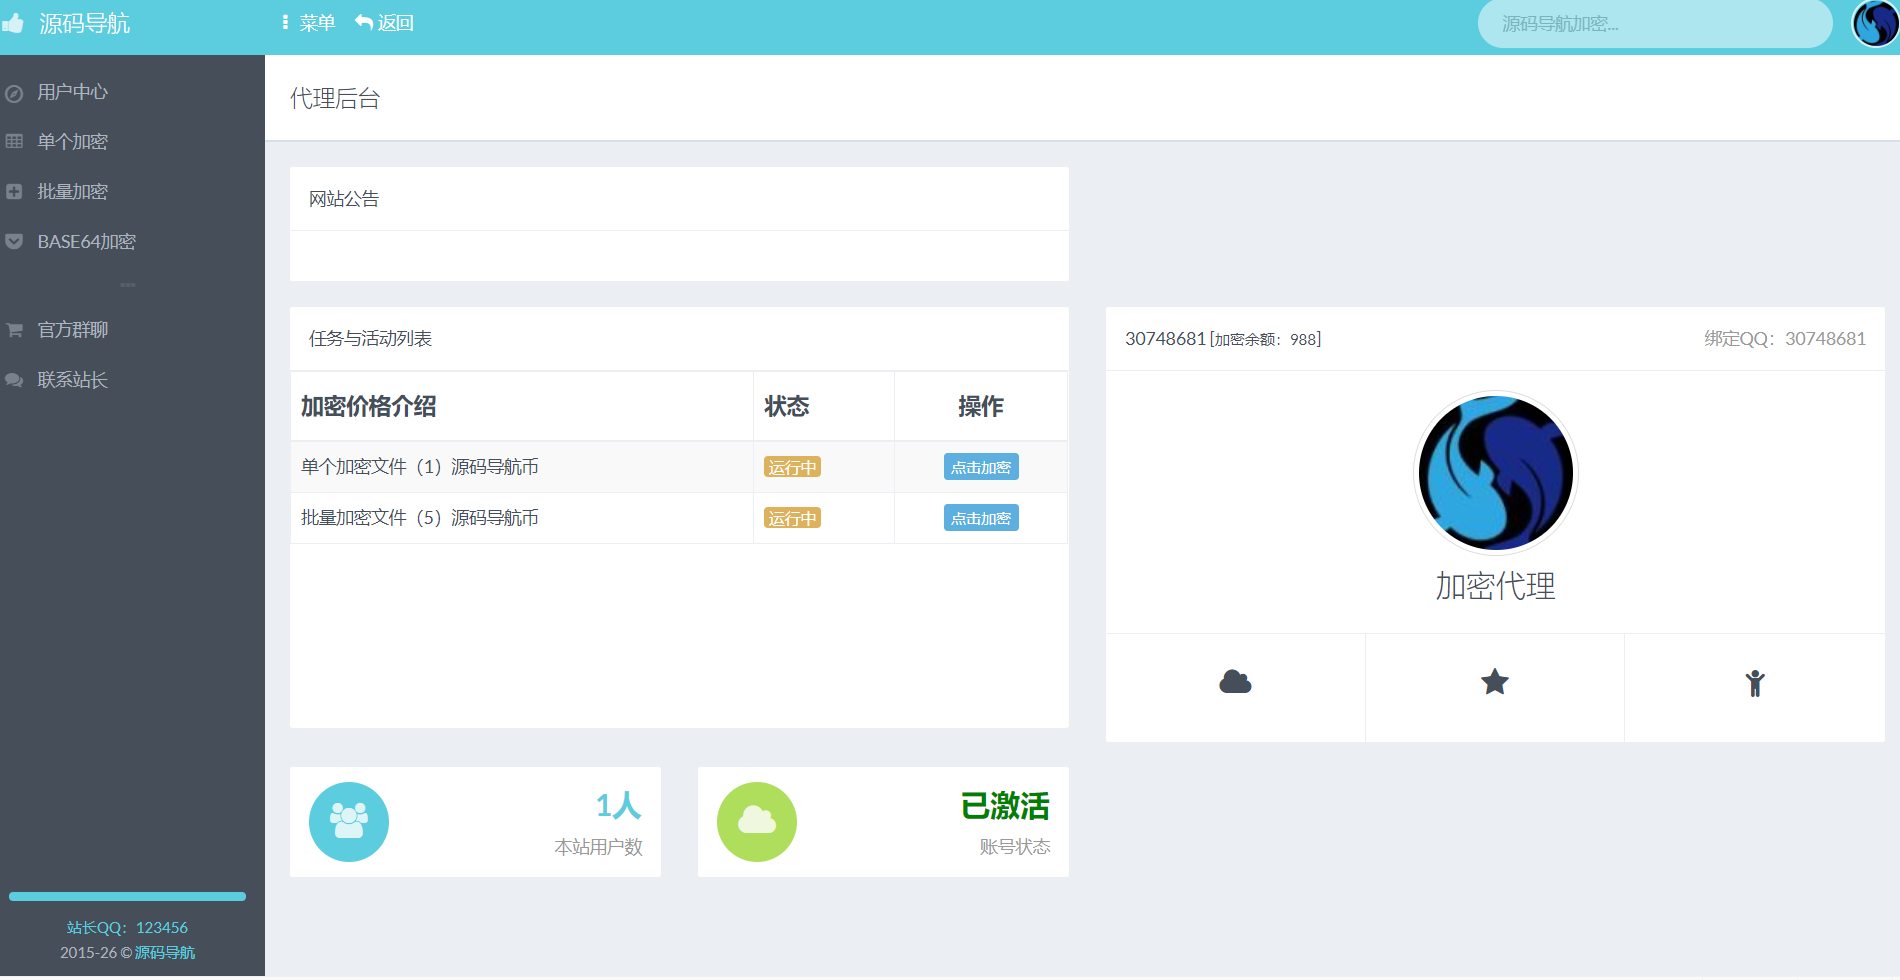Open 单个加密 in the sidebar
This screenshot has height=980, width=1900.
[72, 142]
